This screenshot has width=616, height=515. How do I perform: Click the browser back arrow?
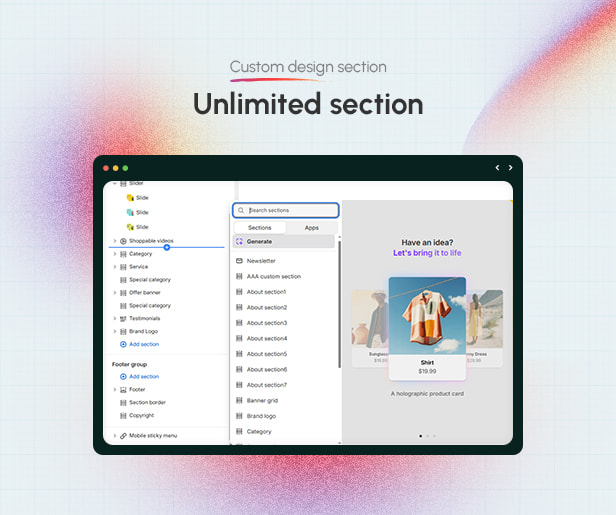497,168
